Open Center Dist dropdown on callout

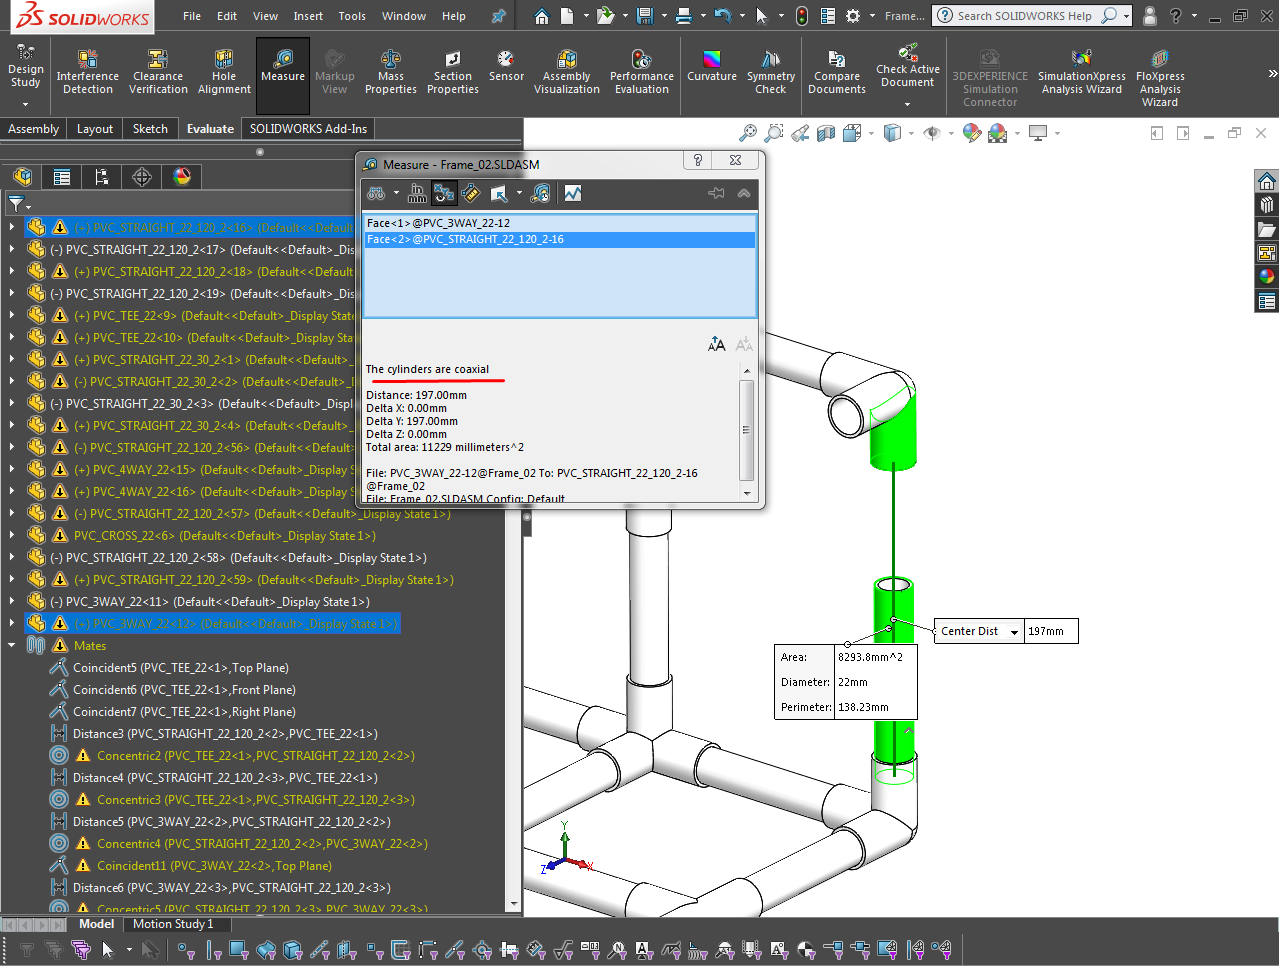(x=1014, y=632)
